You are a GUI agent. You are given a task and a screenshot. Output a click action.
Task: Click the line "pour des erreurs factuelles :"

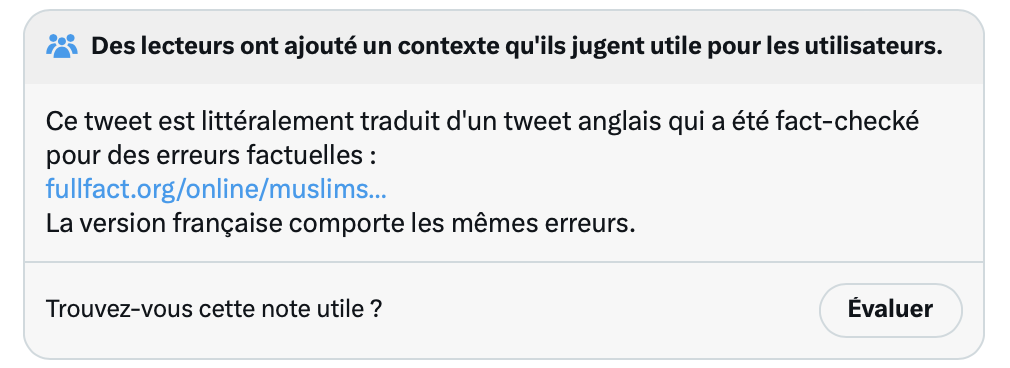pos(211,155)
